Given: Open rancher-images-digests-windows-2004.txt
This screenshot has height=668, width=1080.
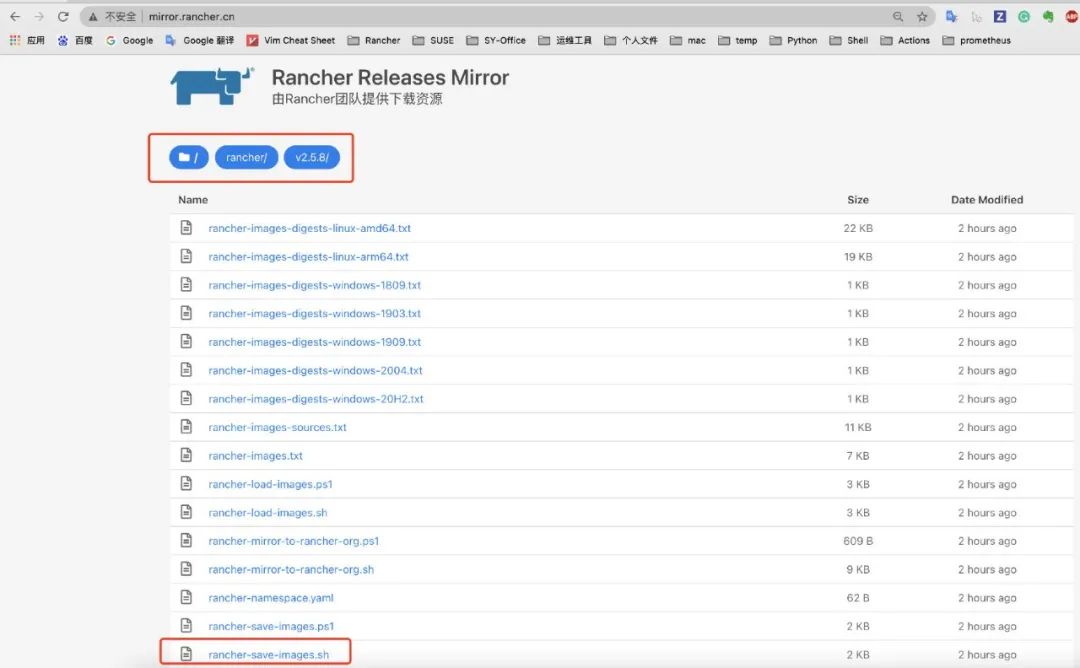Looking at the screenshot, I should point(315,370).
